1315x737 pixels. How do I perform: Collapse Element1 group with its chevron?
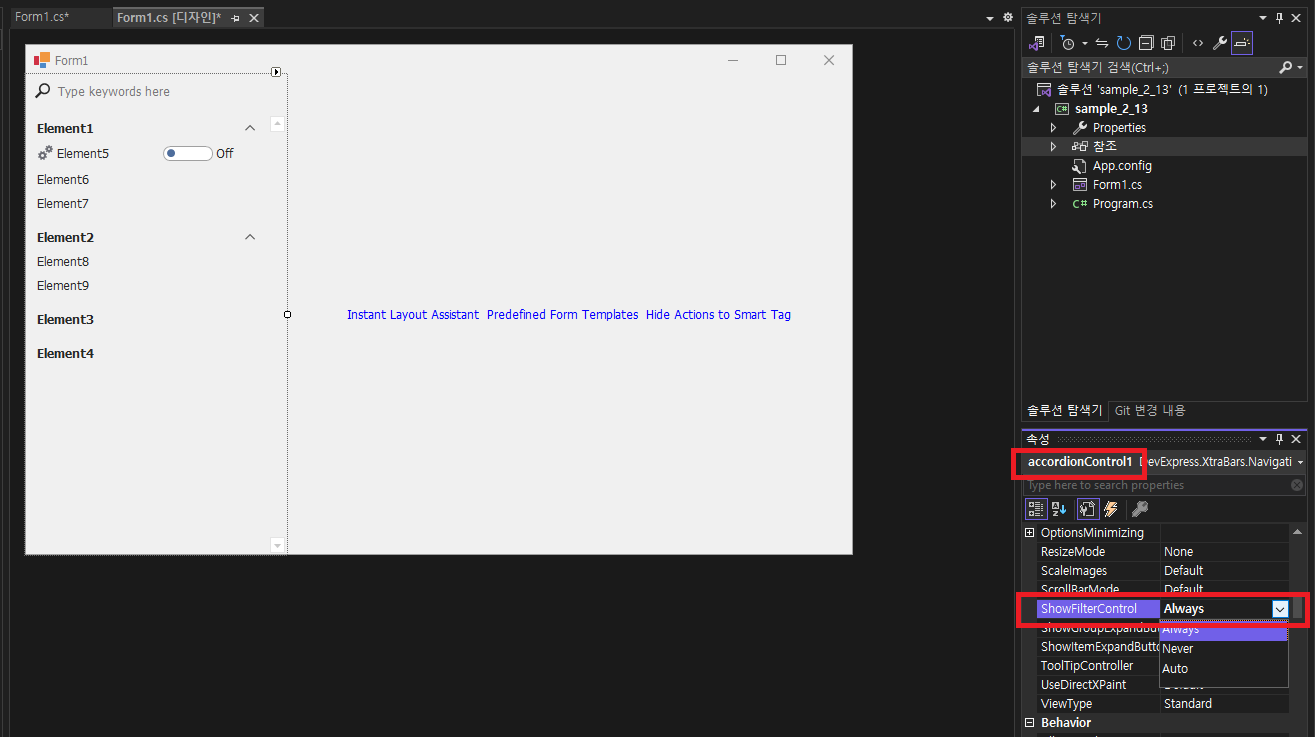pos(251,128)
